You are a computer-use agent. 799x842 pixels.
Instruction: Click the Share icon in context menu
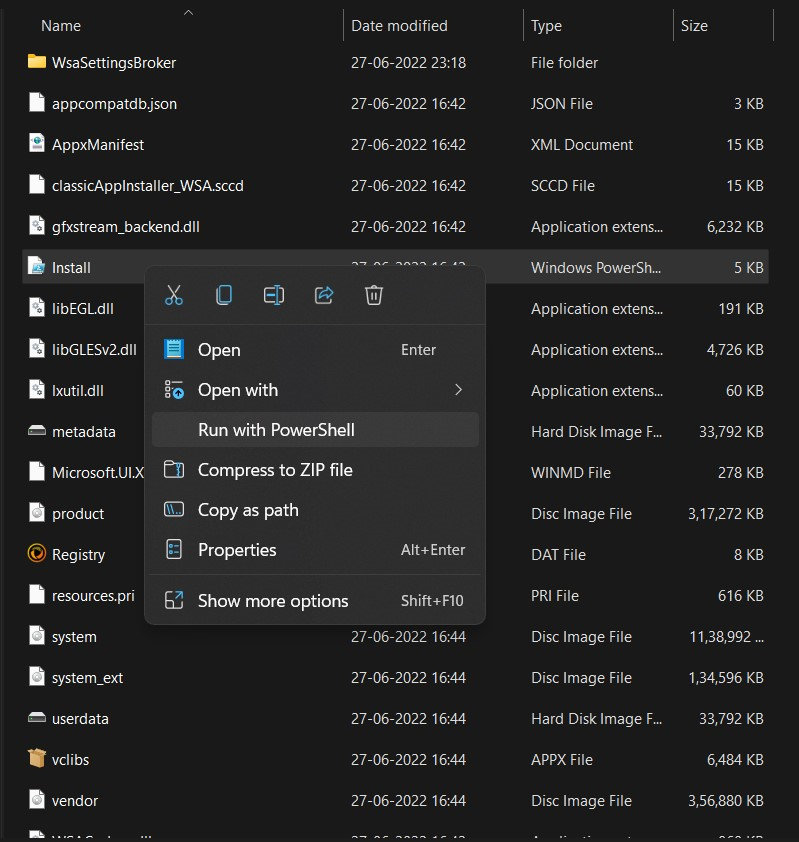coord(324,295)
